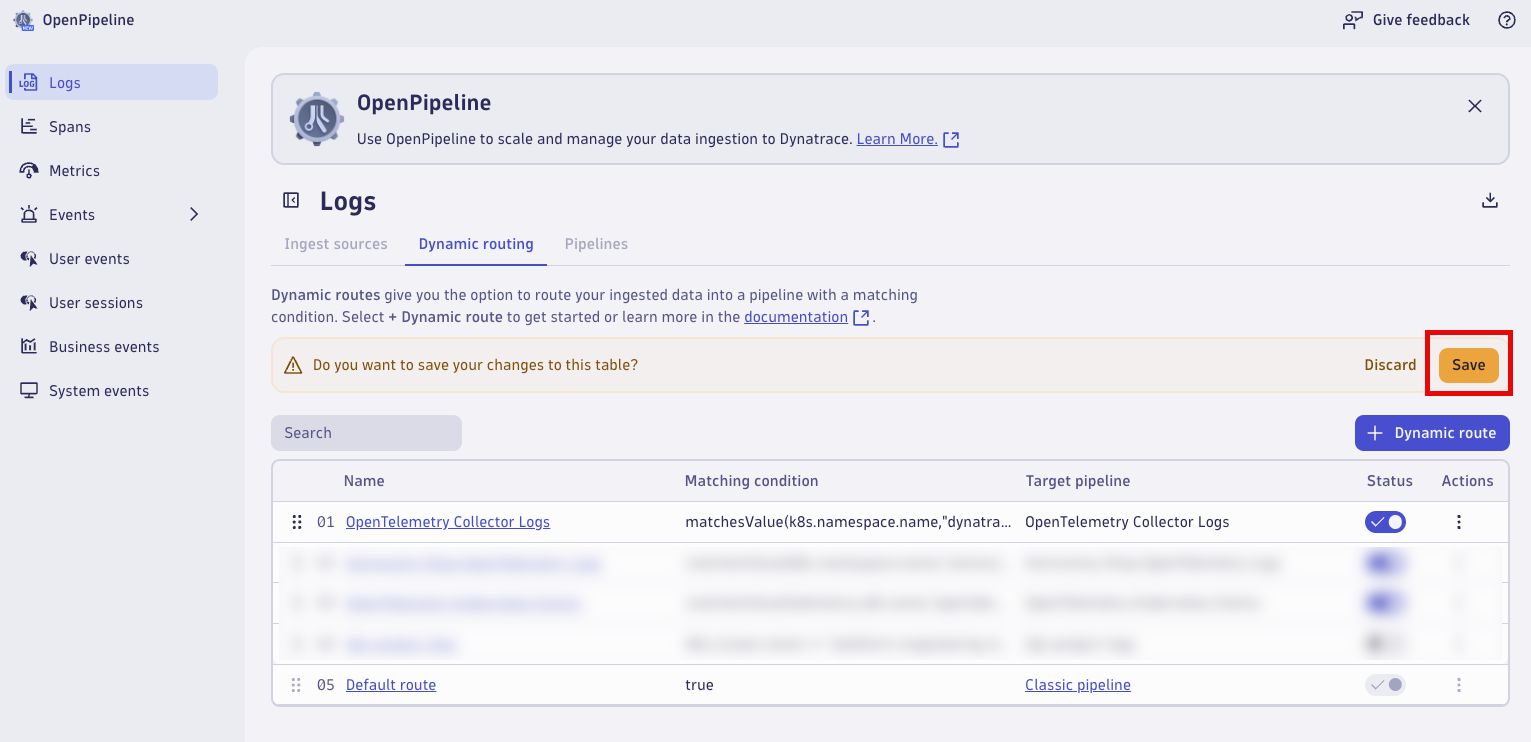
Task: Select the Events sidebar icon
Action: 29,215
